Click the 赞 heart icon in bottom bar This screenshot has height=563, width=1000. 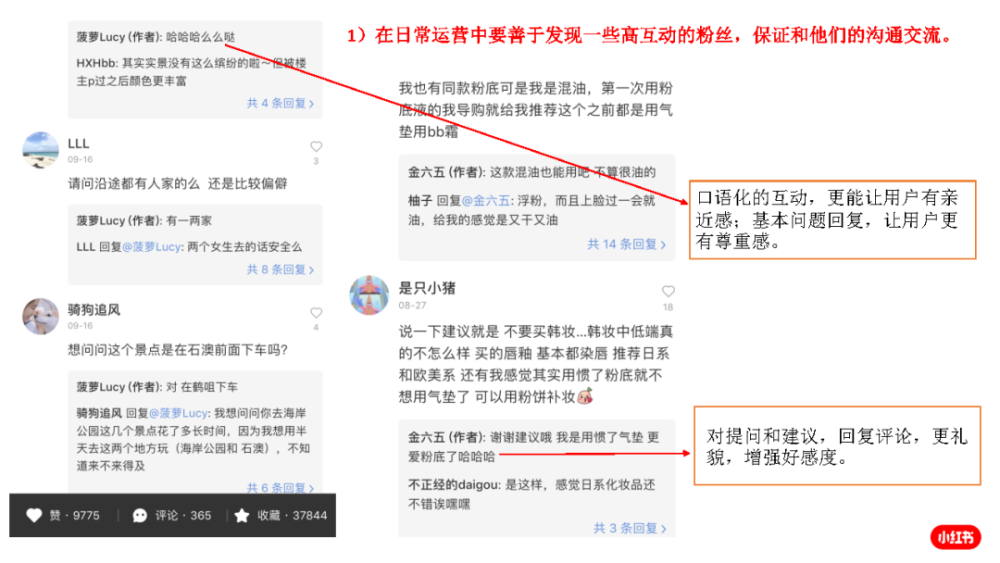coord(34,515)
